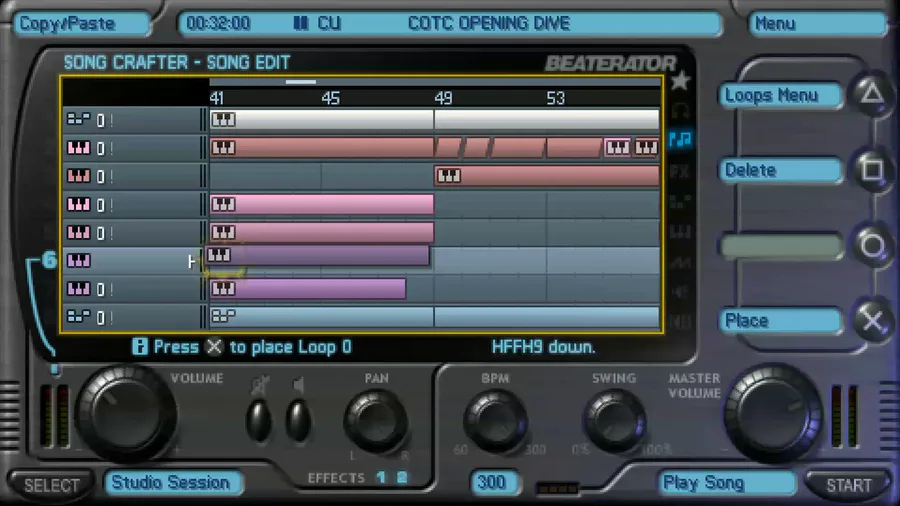The image size is (900, 506).
Task: Click the drum icon on the blue-loop track header
Action: click(78, 317)
